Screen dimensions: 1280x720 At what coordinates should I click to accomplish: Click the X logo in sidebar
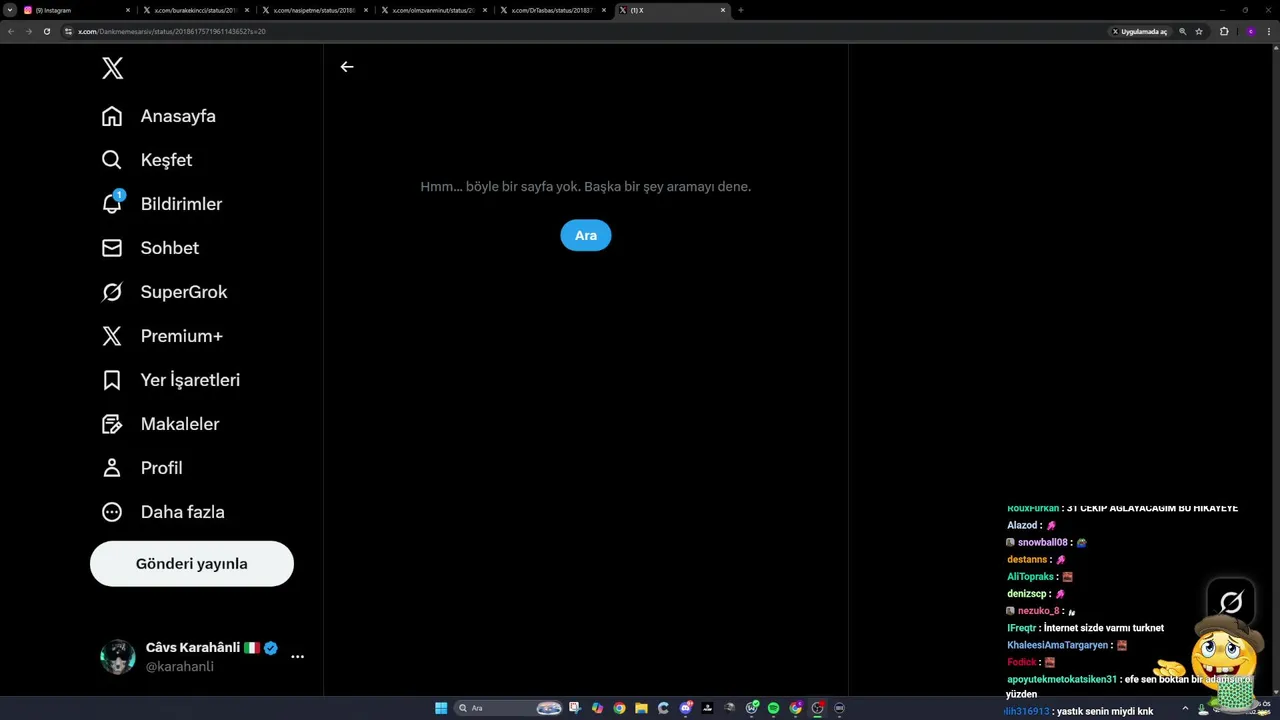coord(113,68)
